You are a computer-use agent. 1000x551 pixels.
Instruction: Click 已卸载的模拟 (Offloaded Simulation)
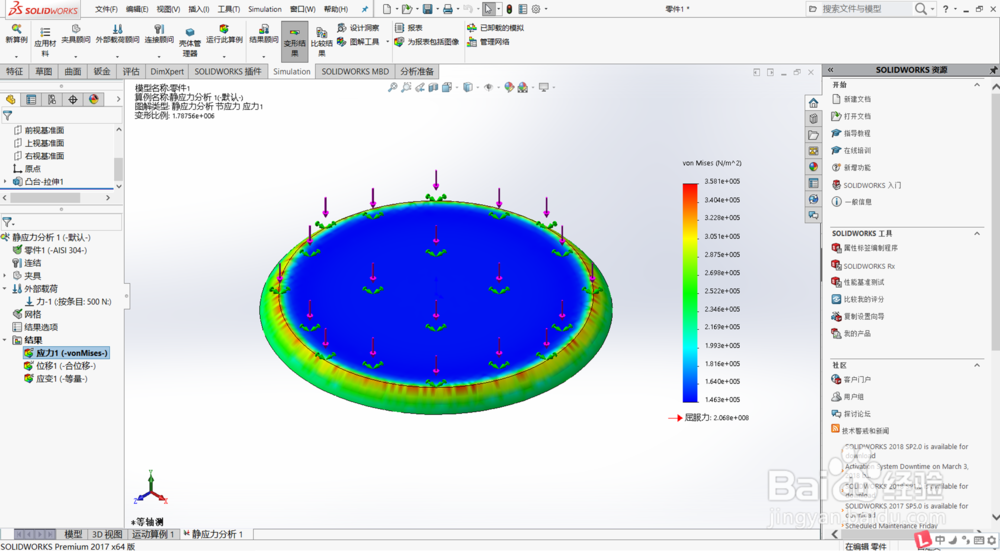coord(496,28)
